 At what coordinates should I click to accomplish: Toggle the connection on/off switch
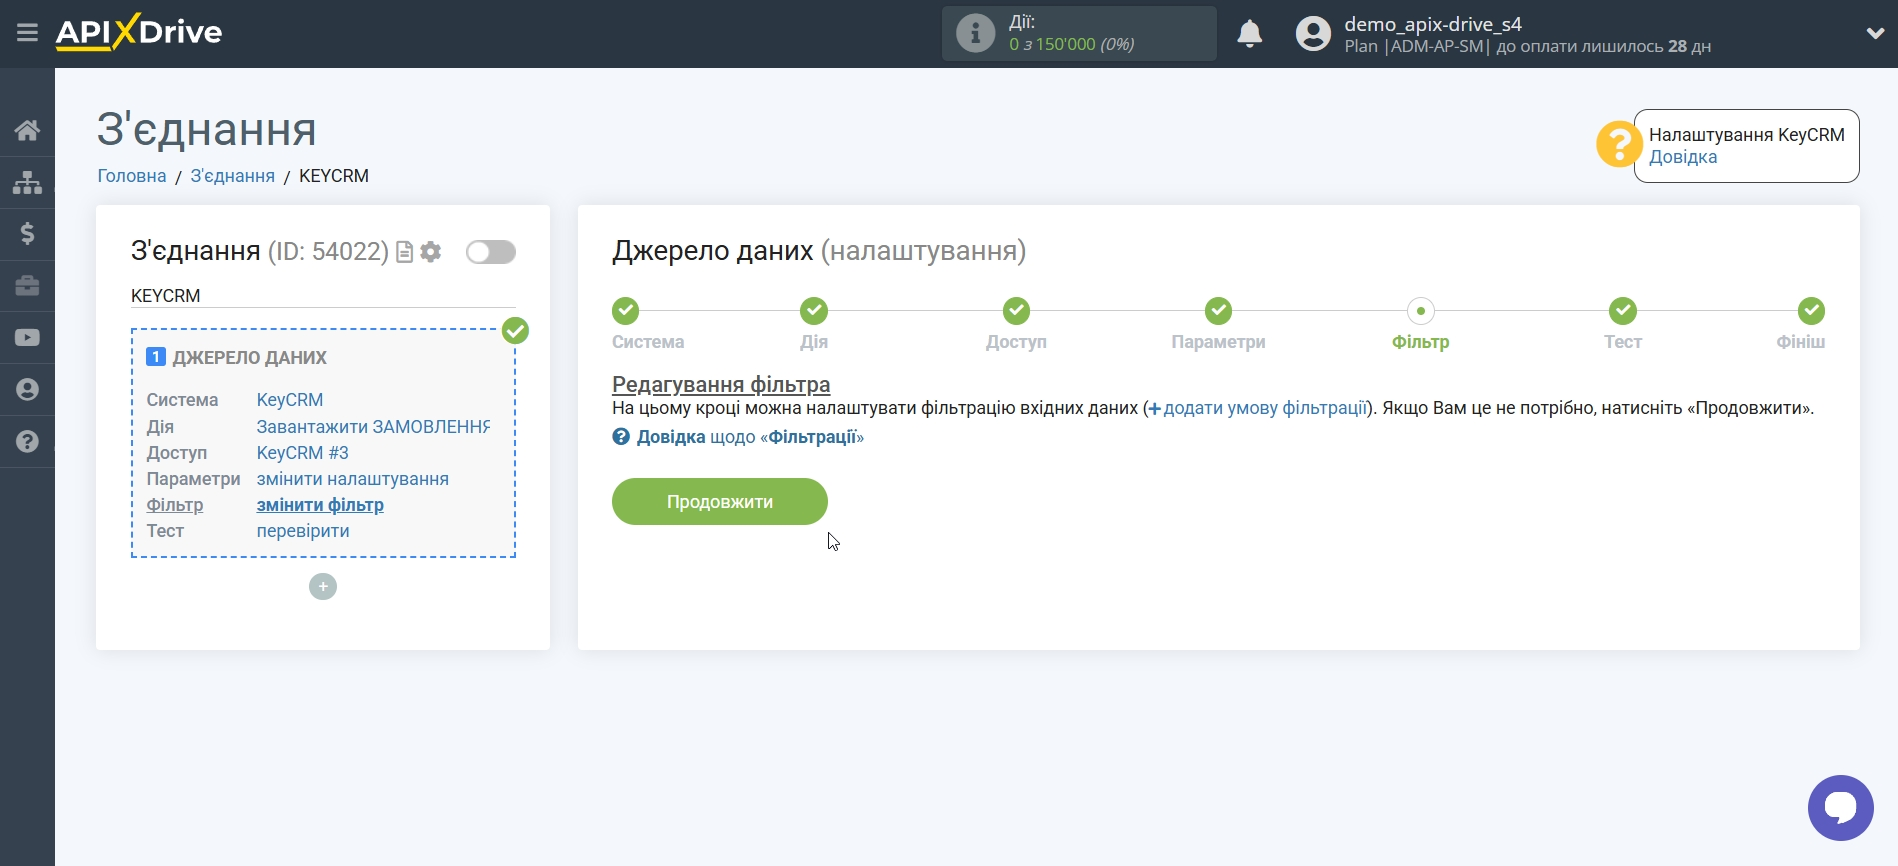tap(491, 252)
